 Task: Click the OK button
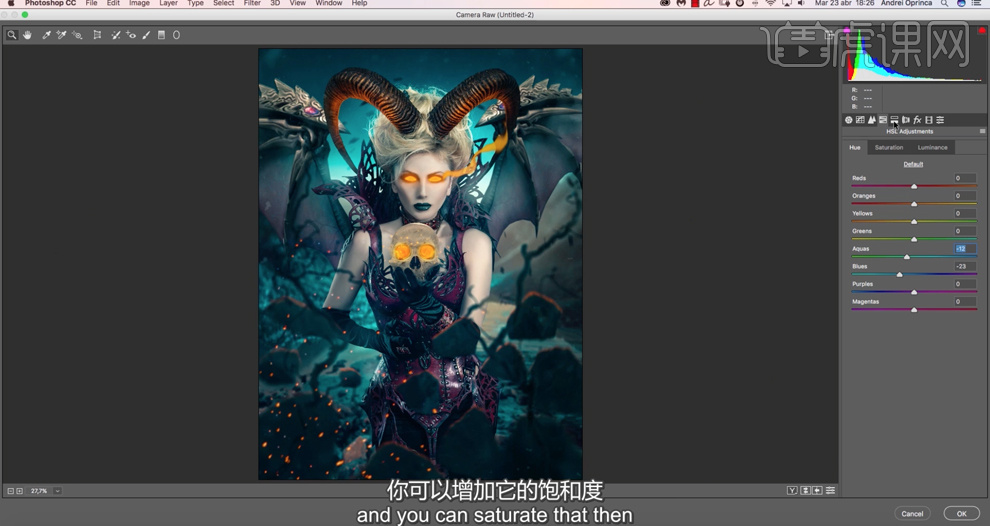(962, 513)
